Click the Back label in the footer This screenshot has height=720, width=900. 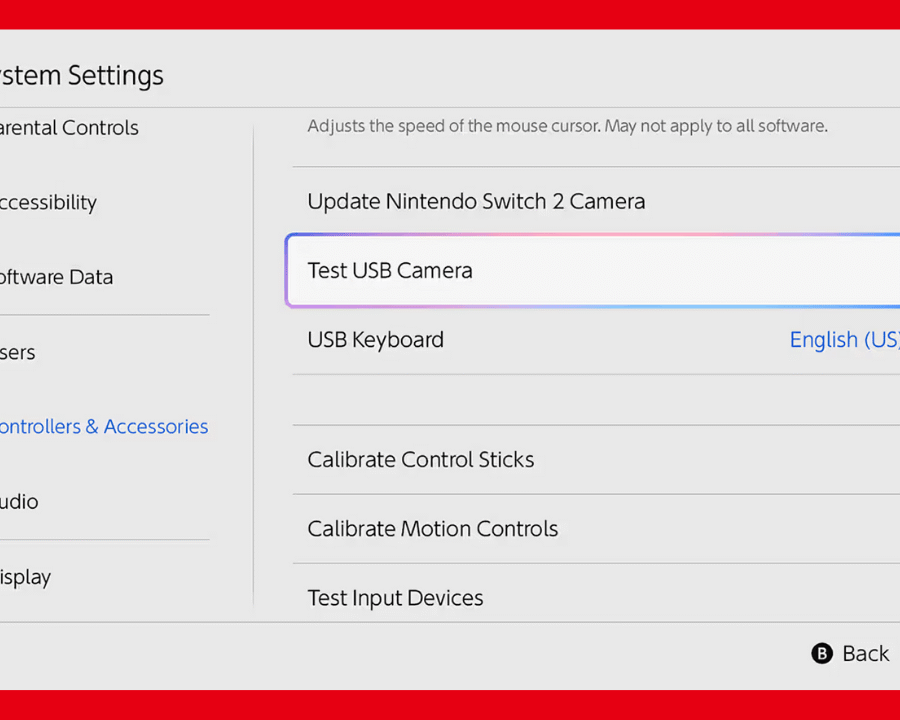866,653
